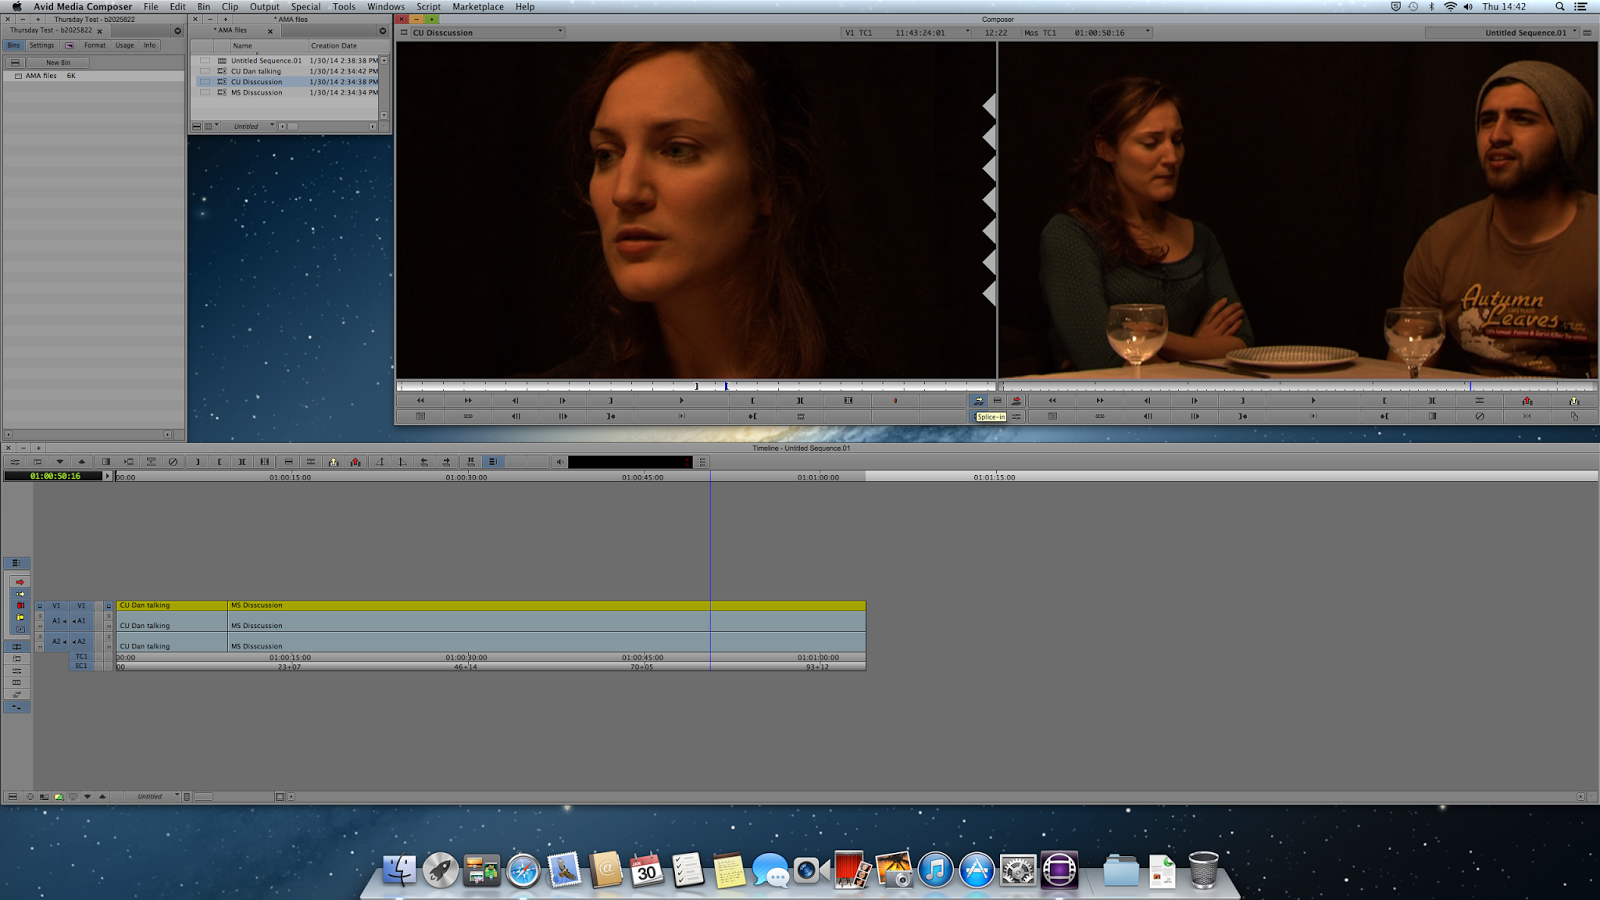Viewport: 1600px width, 900px height.
Task: Open the audio meter menu icon
Action: click(x=702, y=462)
